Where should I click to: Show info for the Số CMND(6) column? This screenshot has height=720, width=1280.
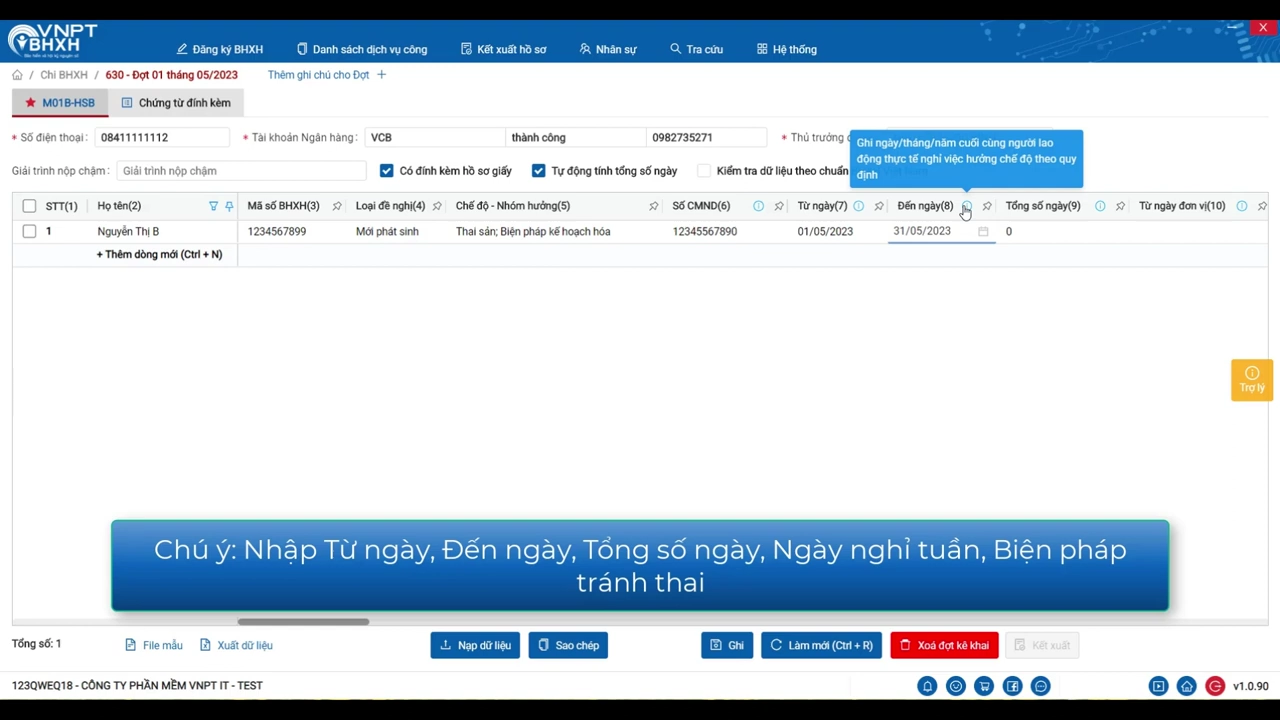(758, 206)
